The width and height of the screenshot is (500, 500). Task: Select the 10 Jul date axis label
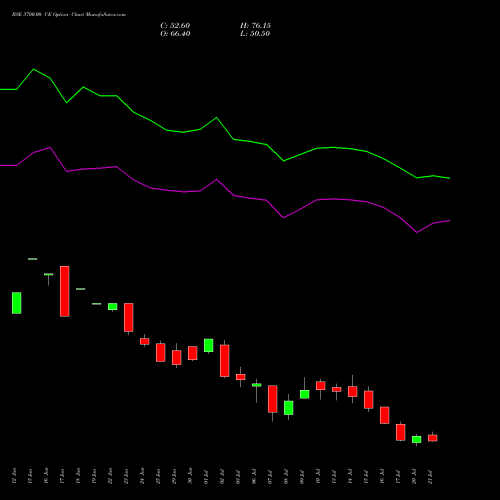318,477
